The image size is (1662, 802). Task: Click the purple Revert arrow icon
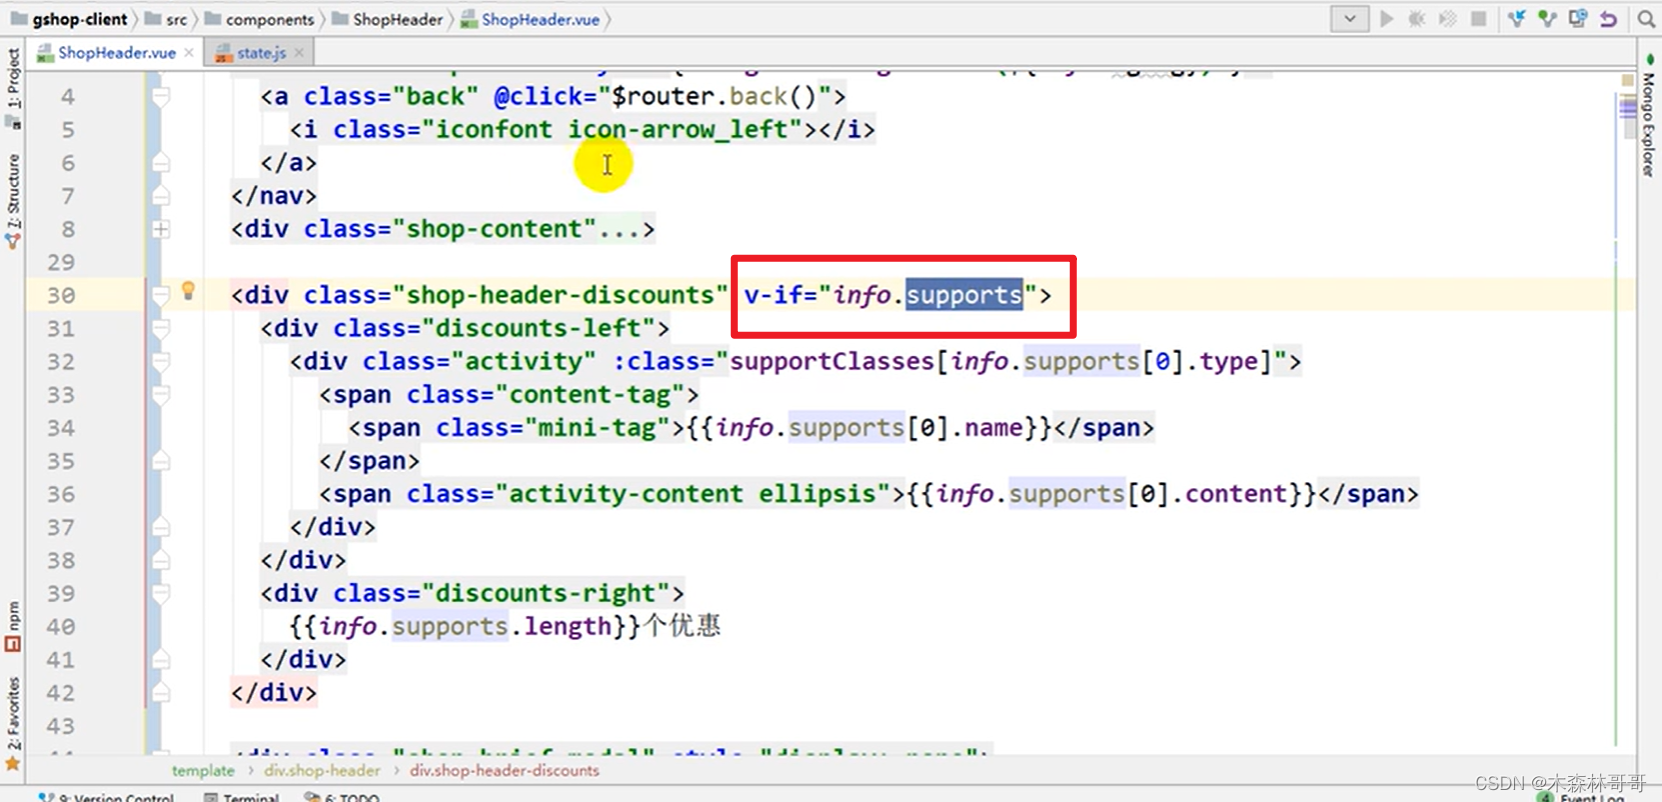tap(1608, 19)
